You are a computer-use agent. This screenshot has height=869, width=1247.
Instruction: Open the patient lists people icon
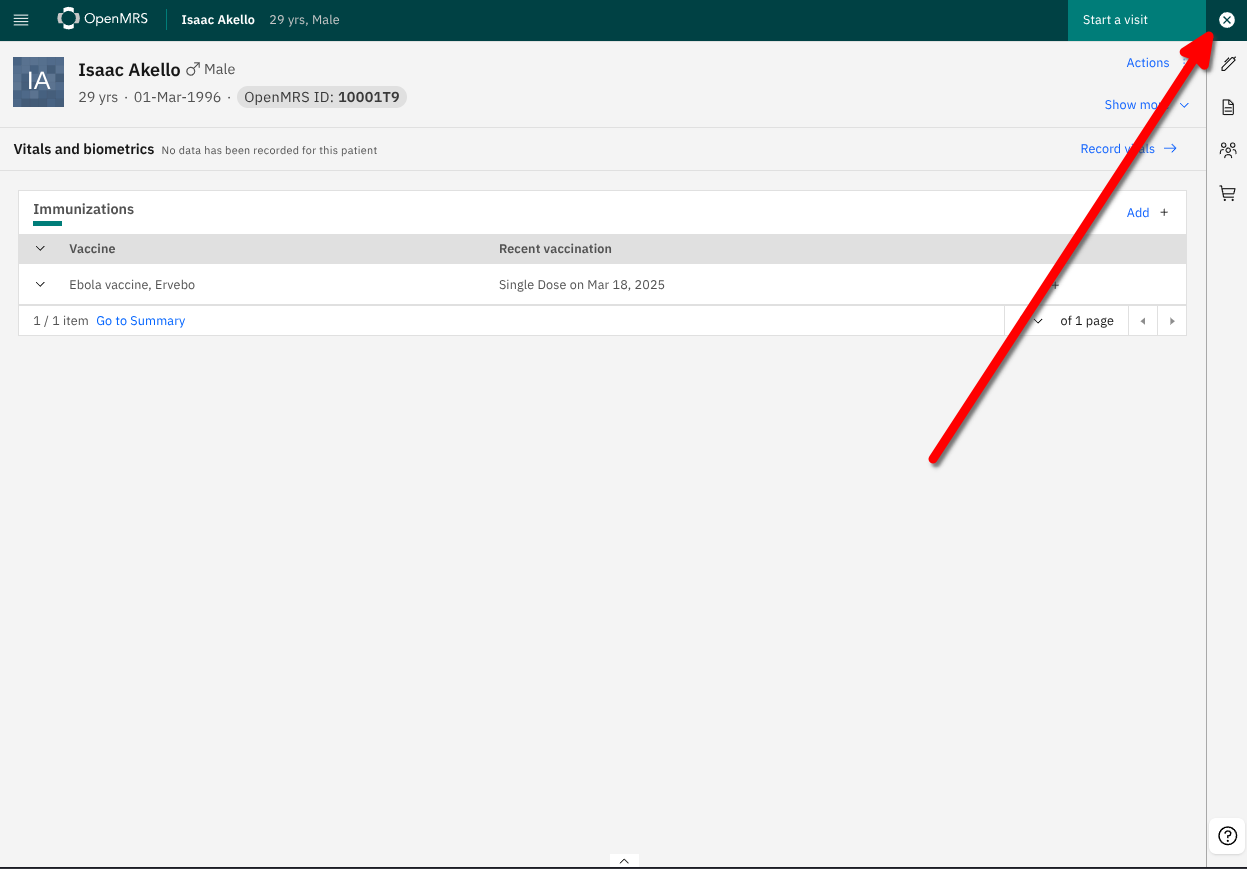pyautogui.click(x=1228, y=150)
